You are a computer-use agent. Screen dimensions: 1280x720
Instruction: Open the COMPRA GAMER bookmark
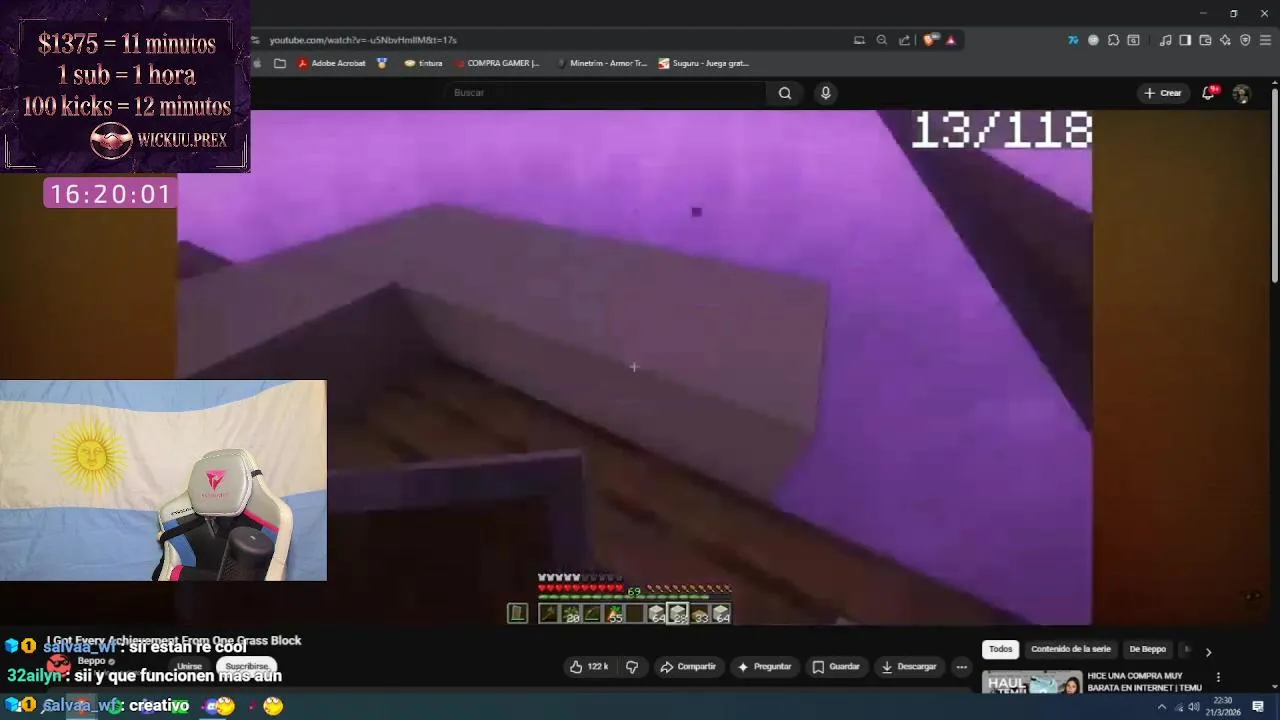[496, 63]
